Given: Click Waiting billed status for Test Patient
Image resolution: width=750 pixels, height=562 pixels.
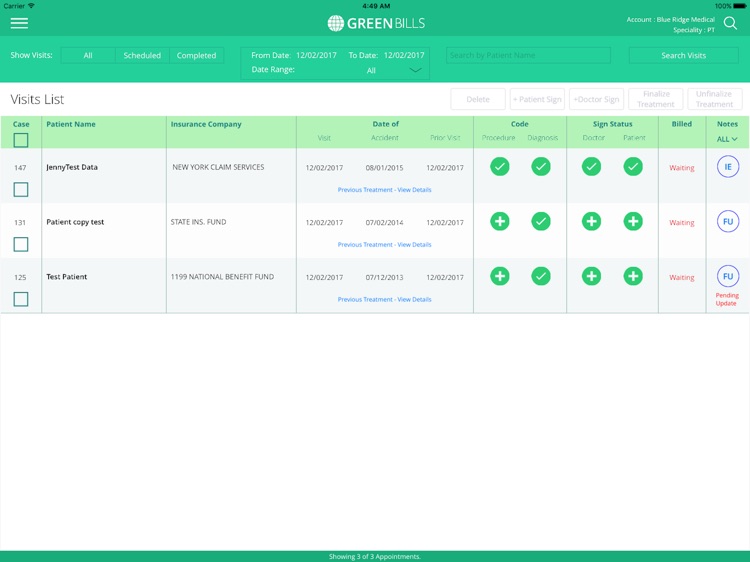Looking at the screenshot, I should tap(682, 277).
